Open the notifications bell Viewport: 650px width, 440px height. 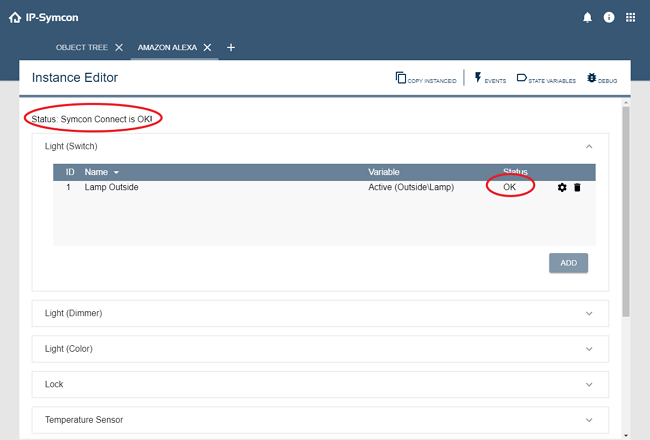click(587, 17)
